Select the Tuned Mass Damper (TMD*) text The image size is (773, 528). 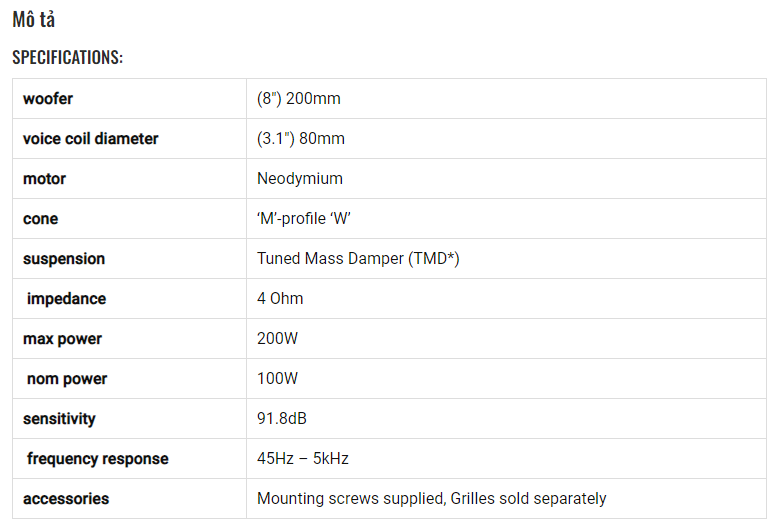pyautogui.click(x=358, y=258)
